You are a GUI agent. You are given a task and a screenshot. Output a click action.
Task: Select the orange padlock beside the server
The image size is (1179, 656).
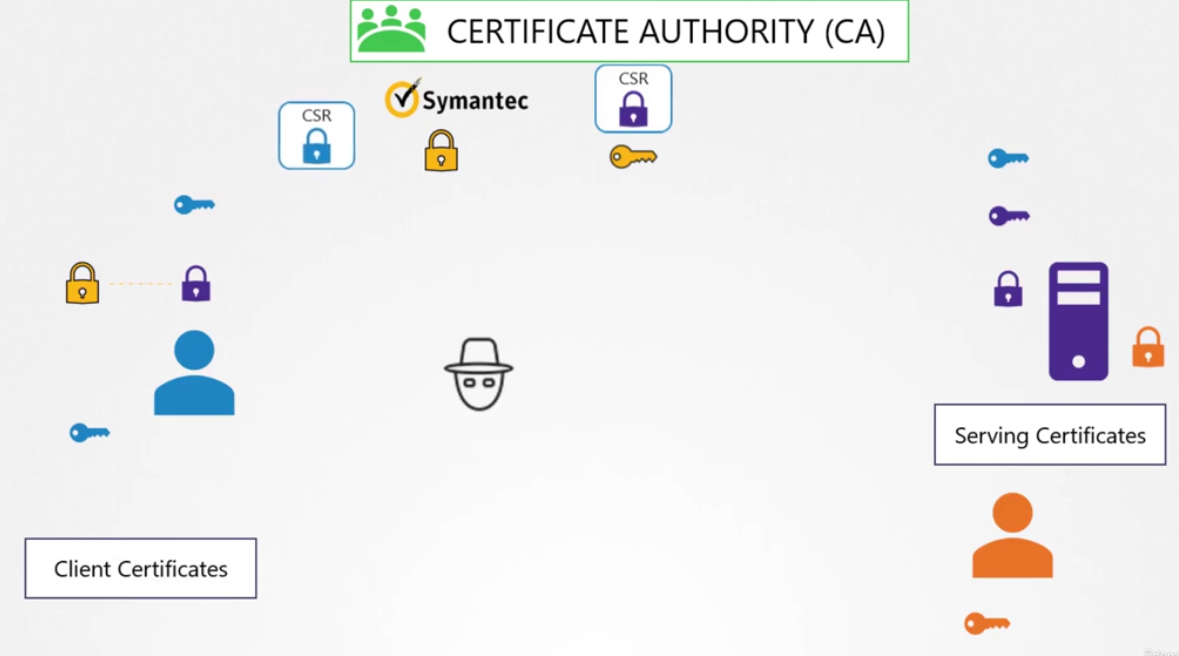1148,347
